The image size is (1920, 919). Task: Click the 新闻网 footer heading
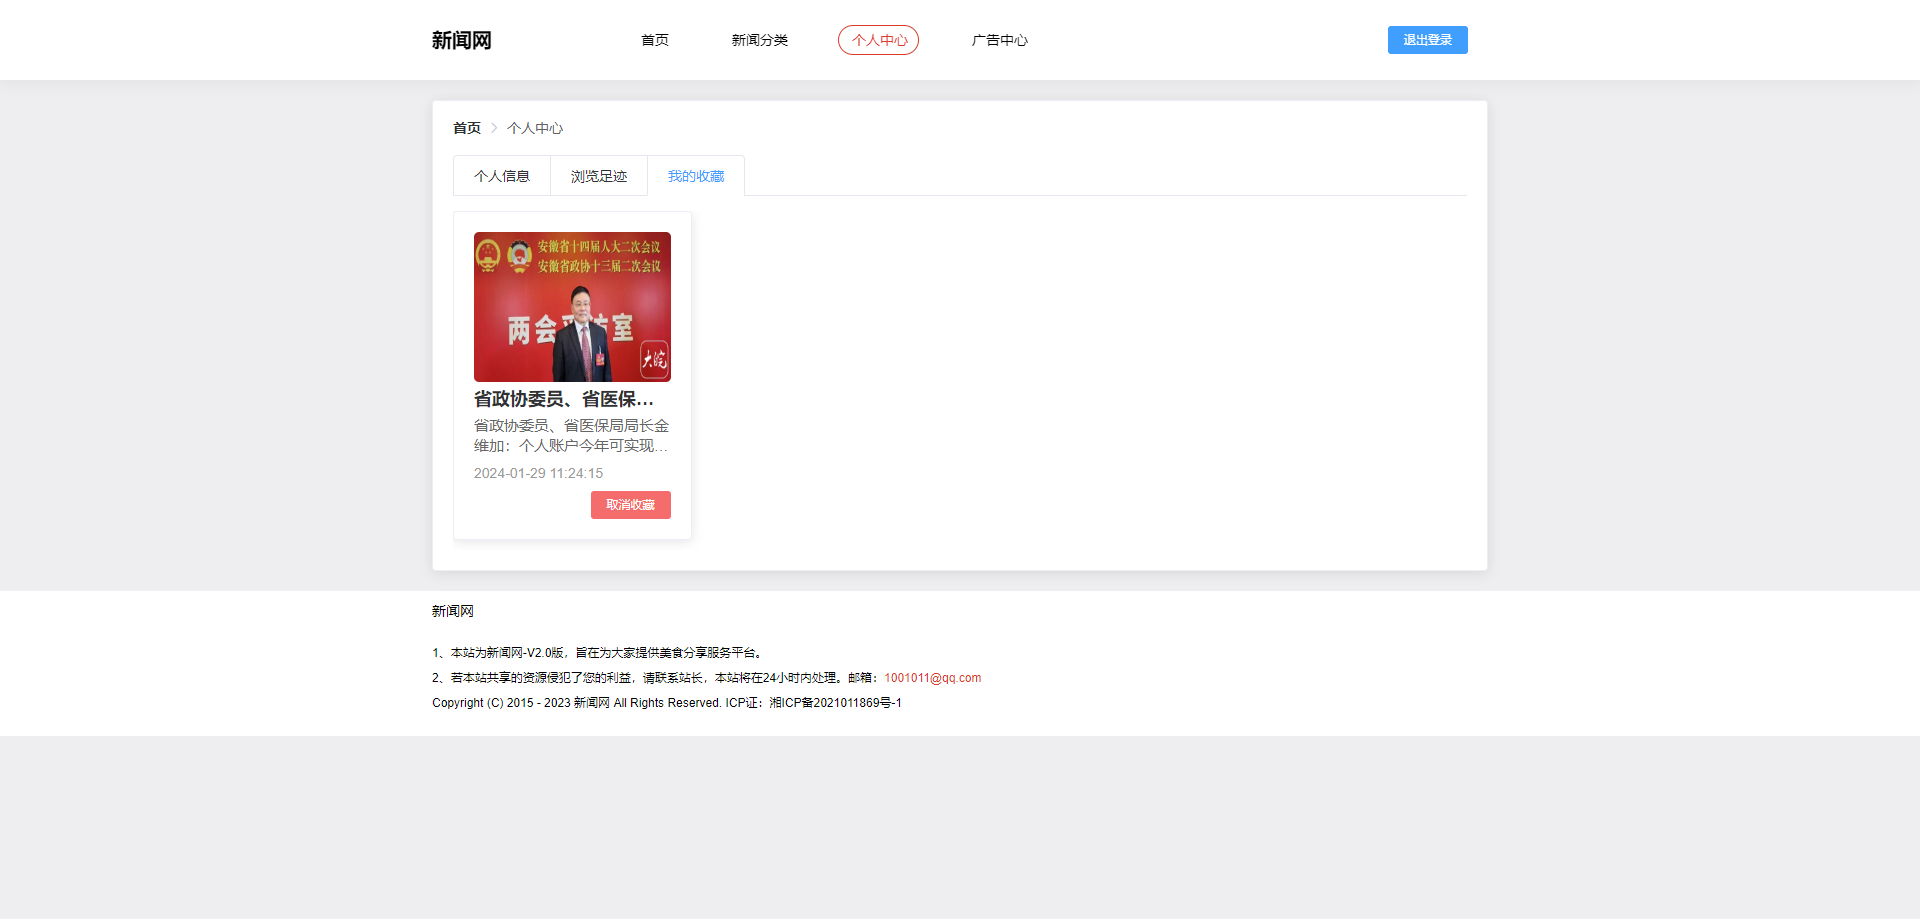pos(451,610)
